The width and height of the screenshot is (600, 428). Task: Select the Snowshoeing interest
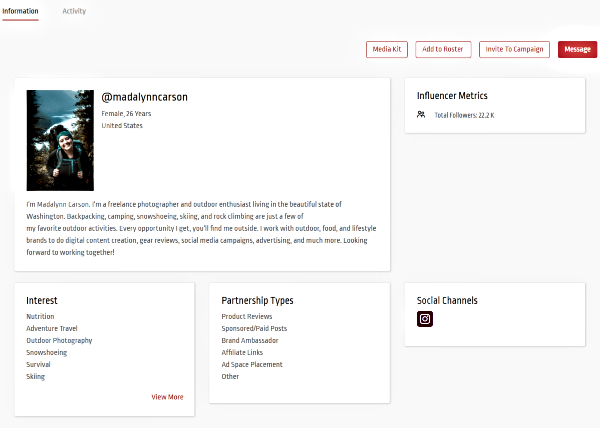click(47, 352)
